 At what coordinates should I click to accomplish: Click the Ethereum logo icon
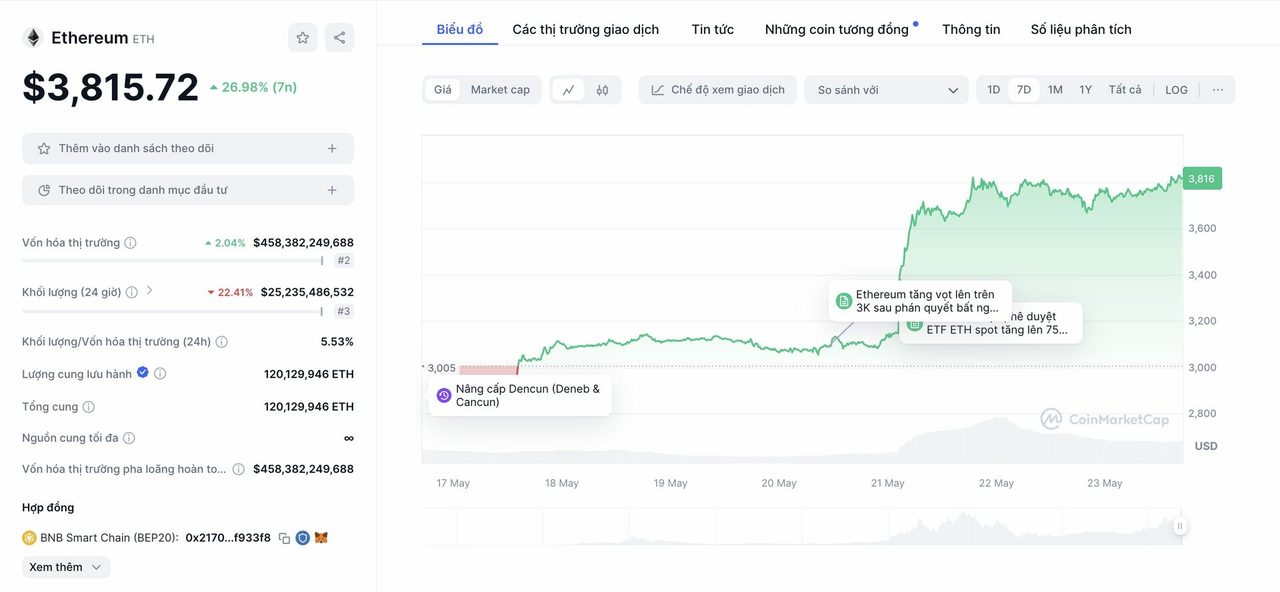pos(33,38)
